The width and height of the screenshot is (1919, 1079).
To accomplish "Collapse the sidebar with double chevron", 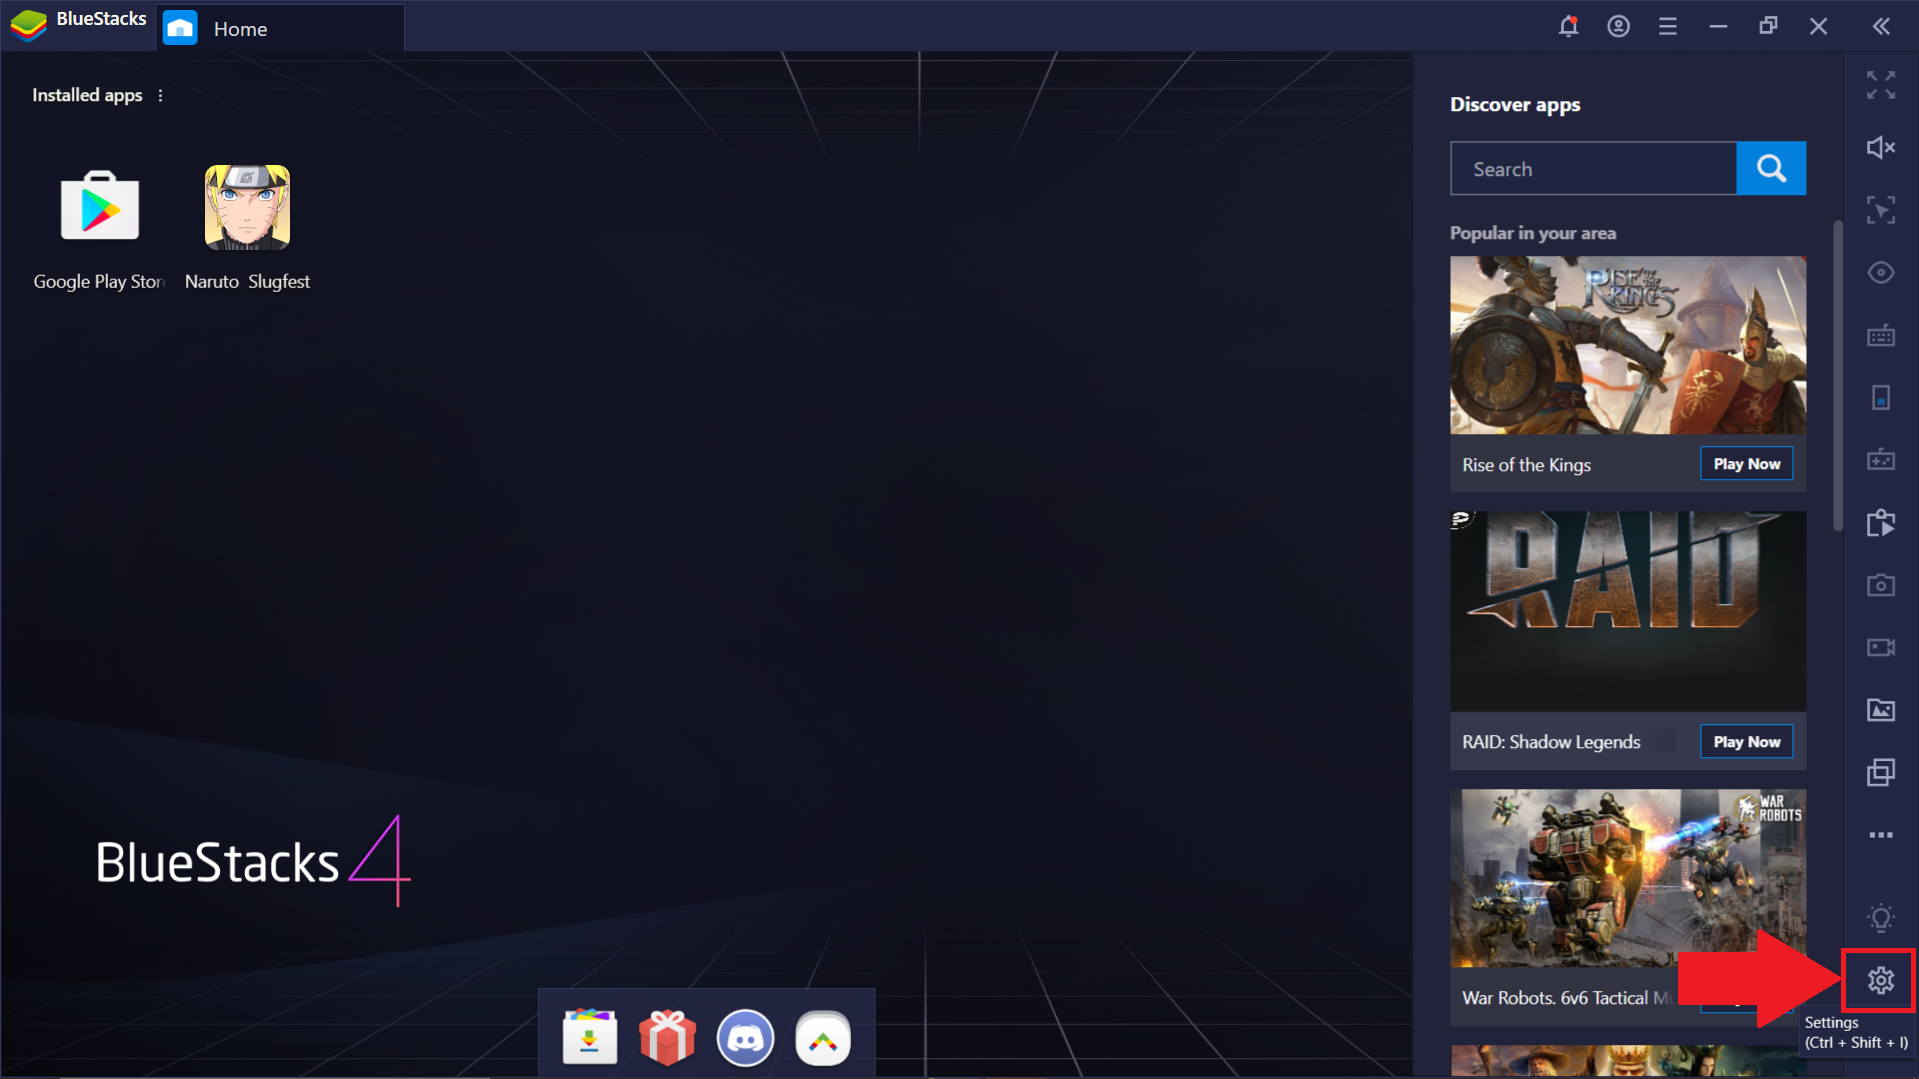I will [1881, 27].
